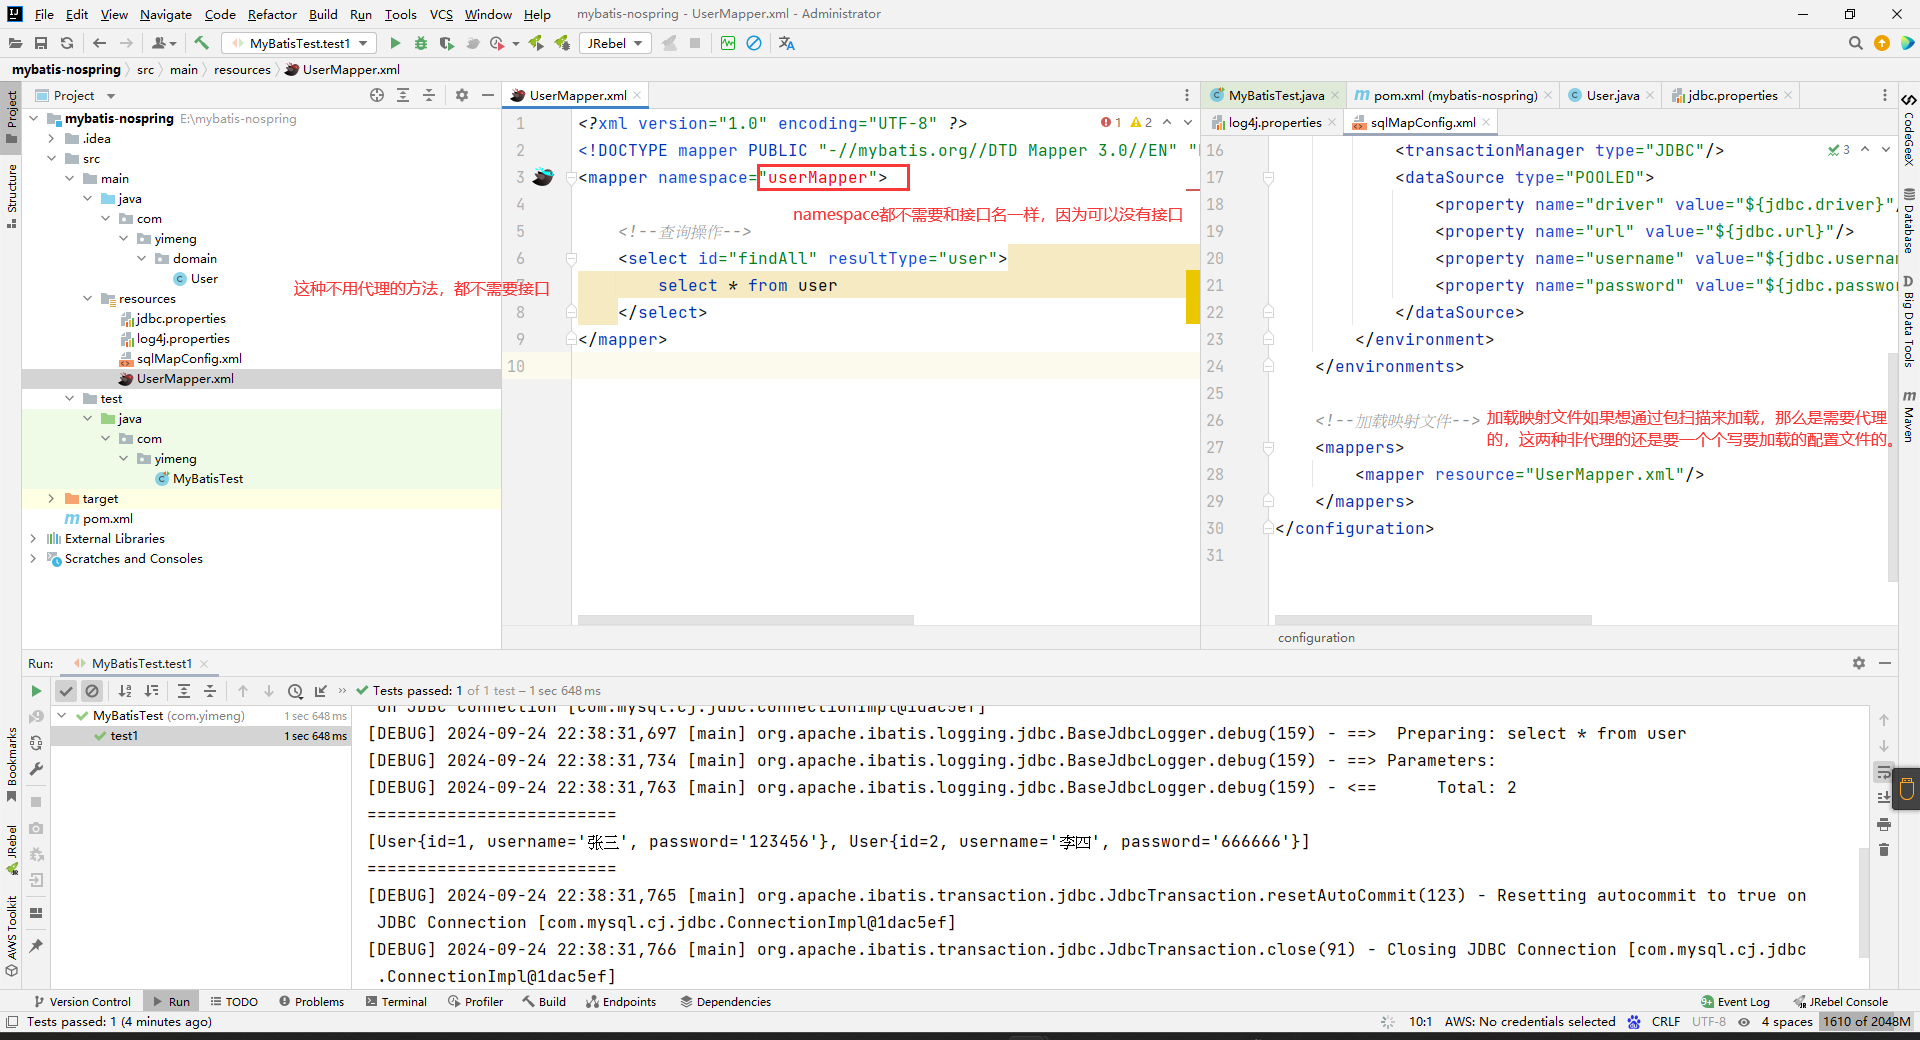
Task: Click the MyBatis bird gutter icon on line 3
Action: (x=543, y=177)
